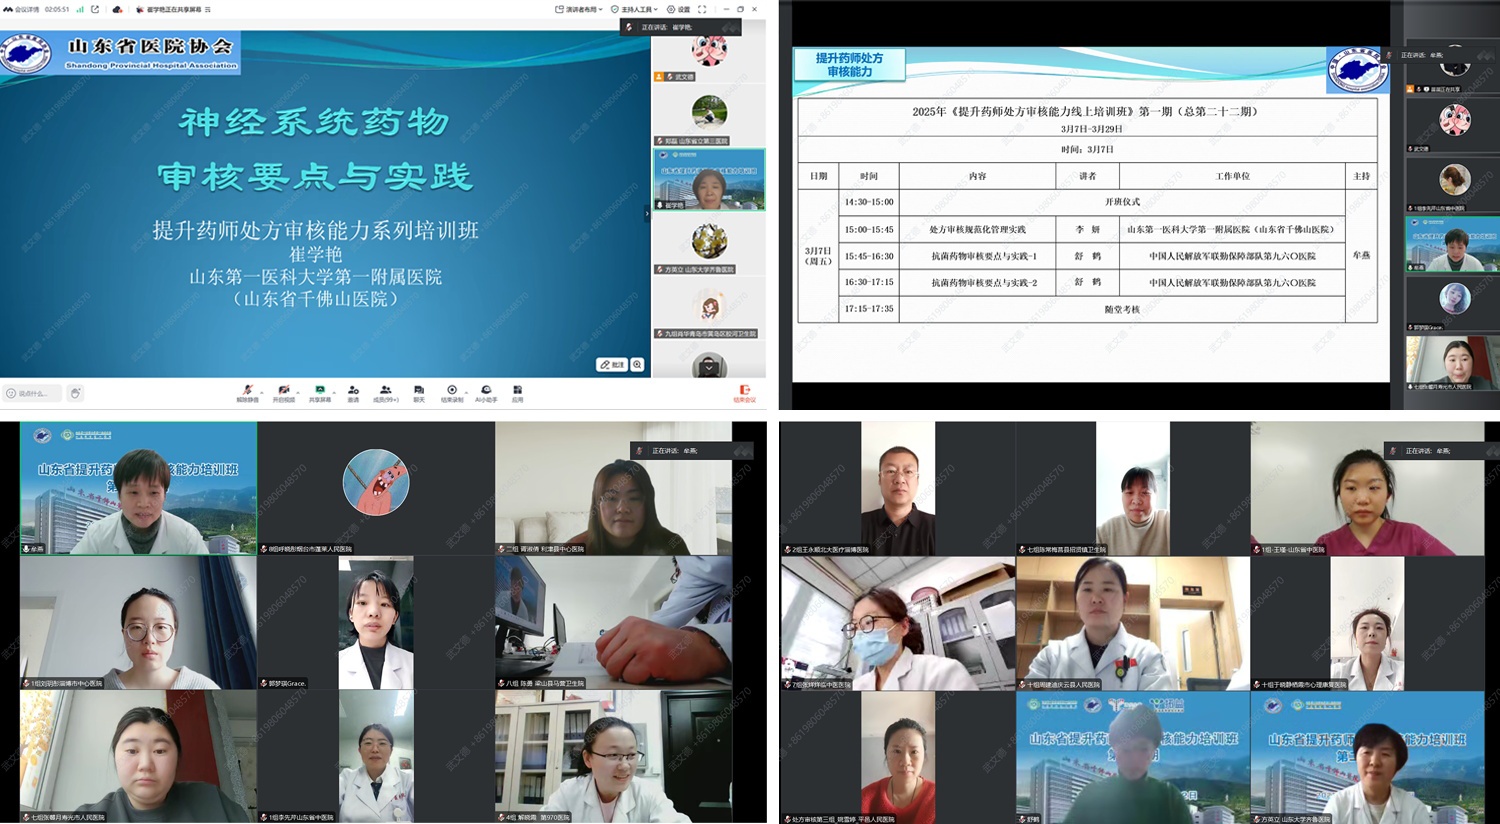
Task: Collapse the participant video sidebar arrow
Action: click(647, 213)
